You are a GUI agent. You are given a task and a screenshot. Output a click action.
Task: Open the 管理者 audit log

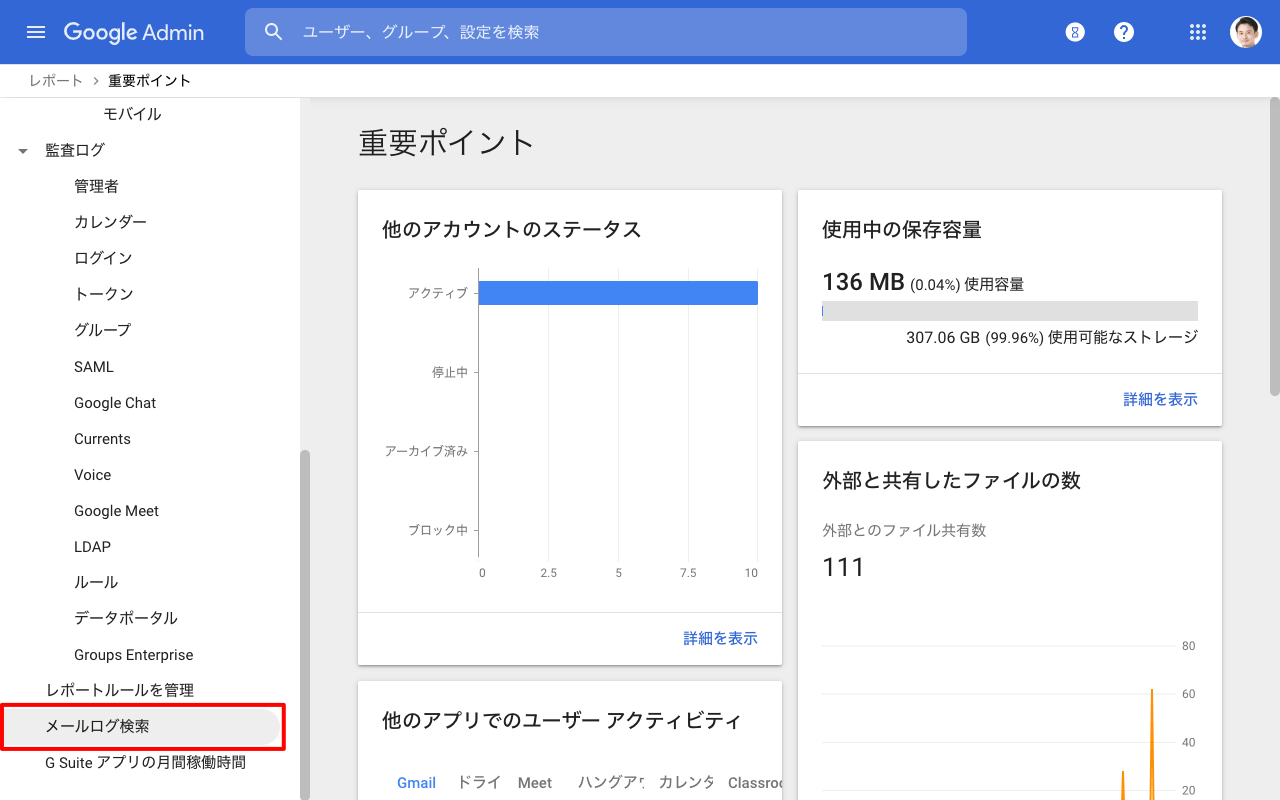(x=96, y=186)
